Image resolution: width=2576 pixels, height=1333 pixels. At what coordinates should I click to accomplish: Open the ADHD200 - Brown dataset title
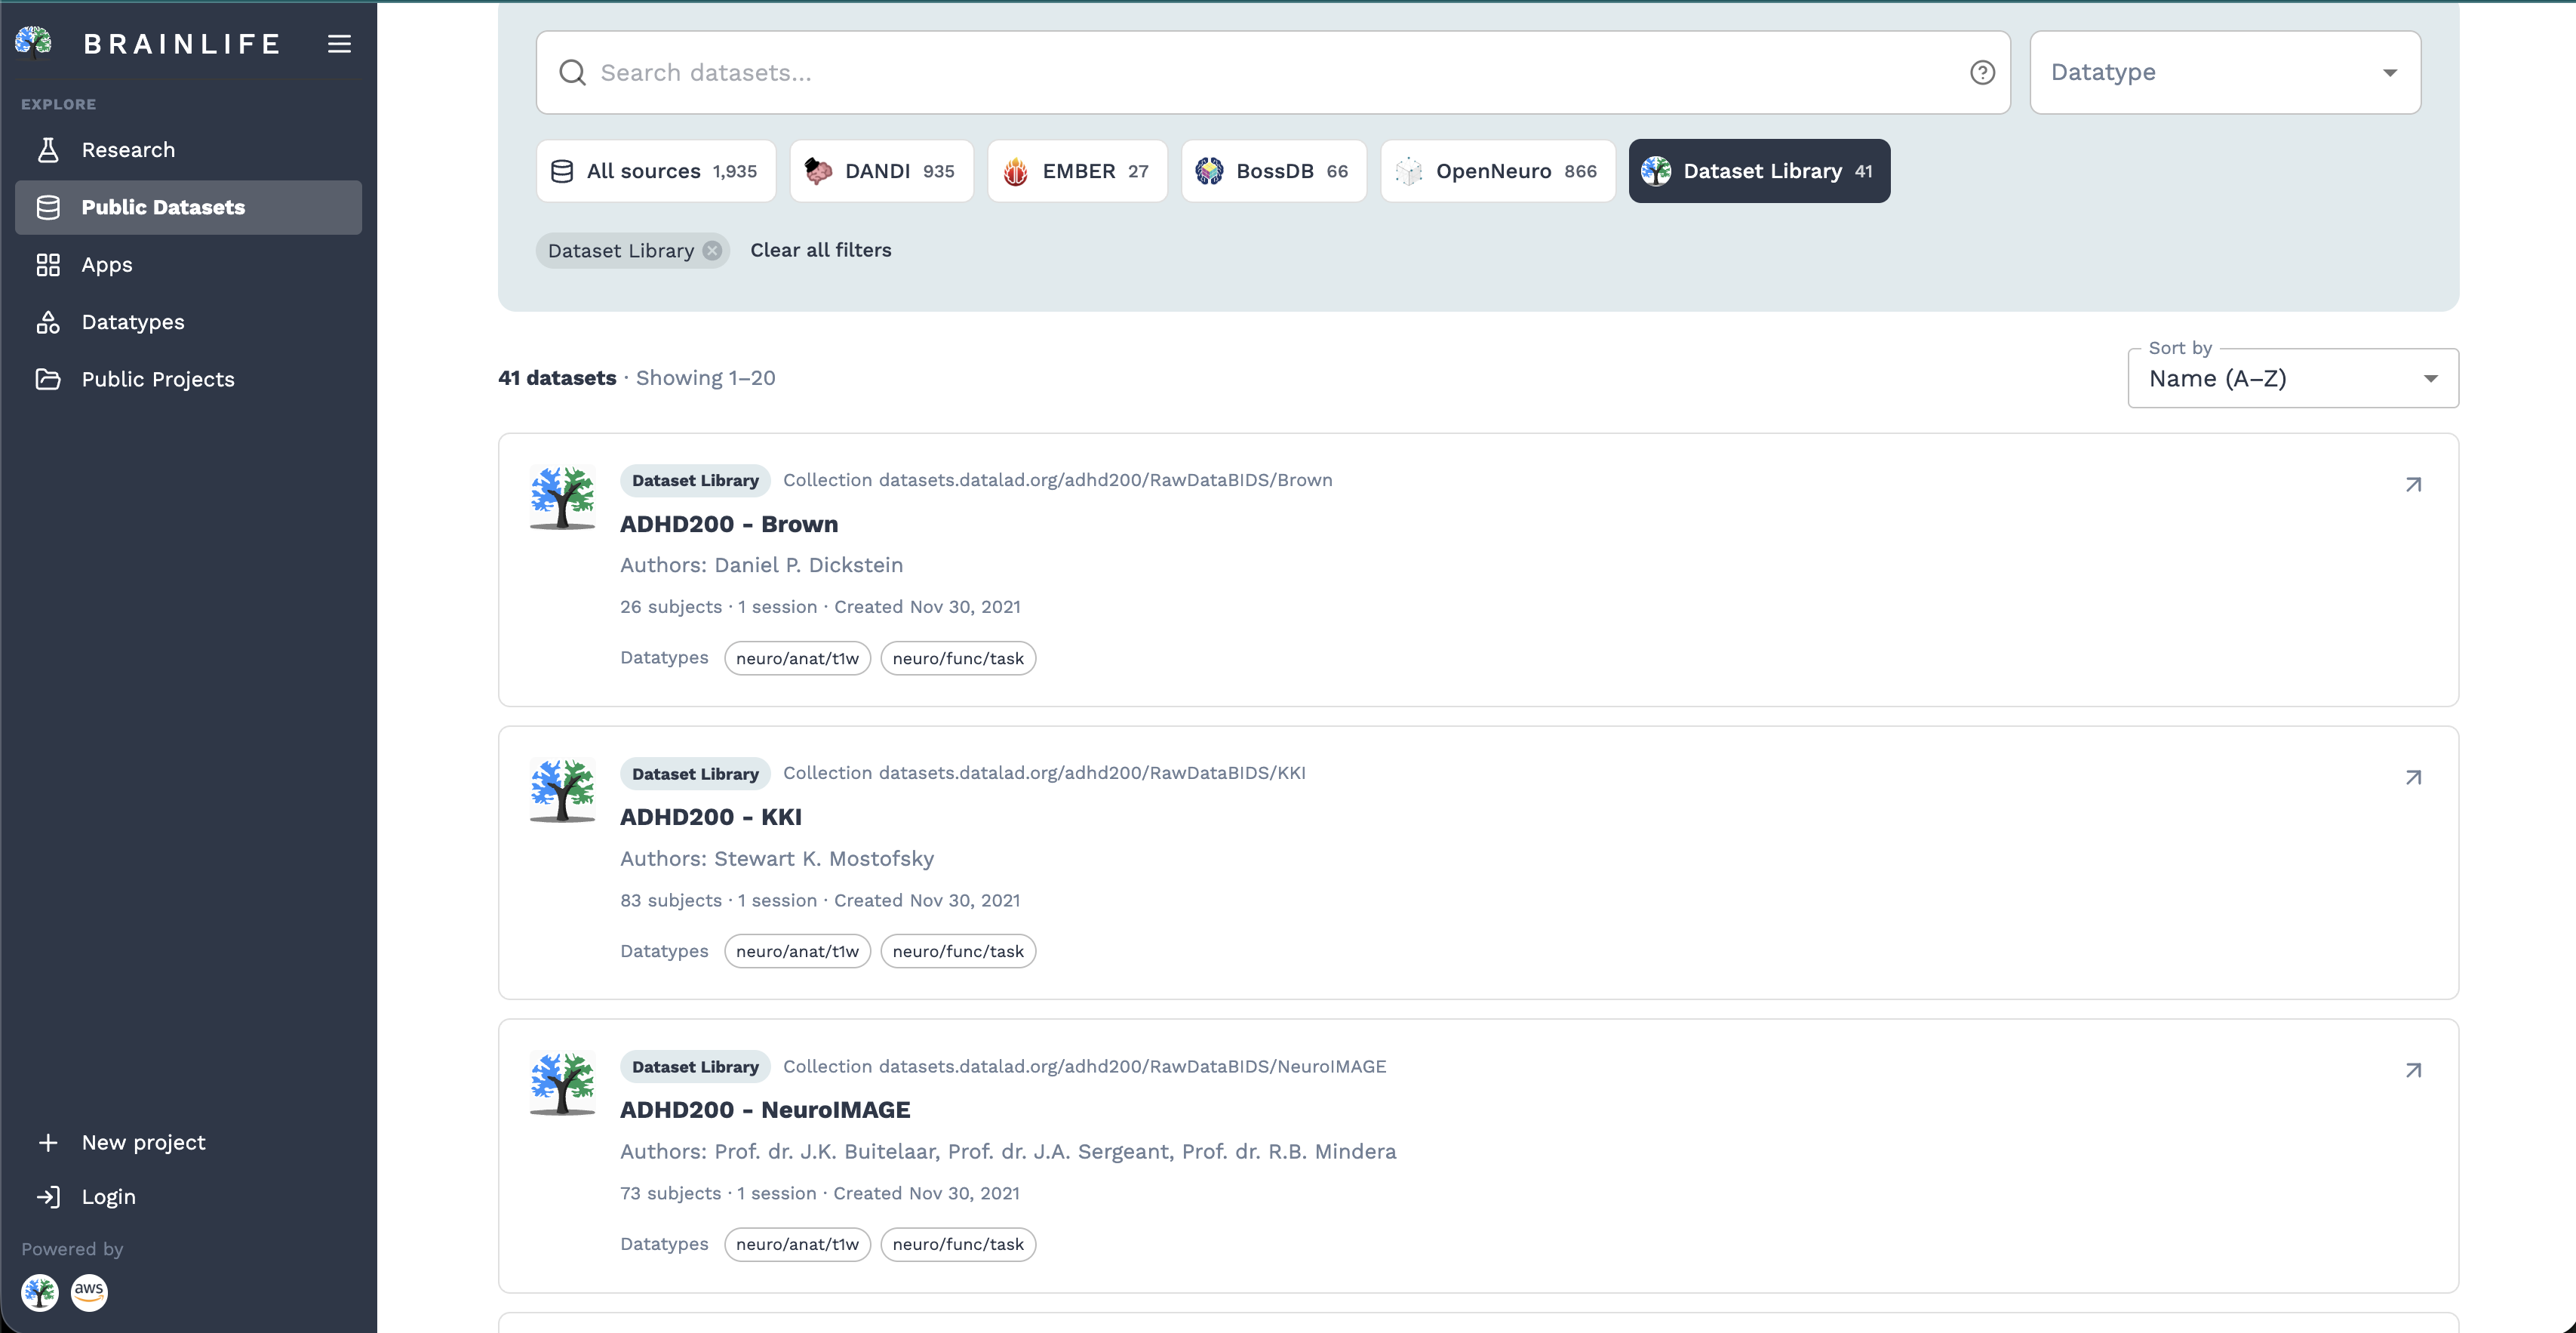tap(728, 524)
